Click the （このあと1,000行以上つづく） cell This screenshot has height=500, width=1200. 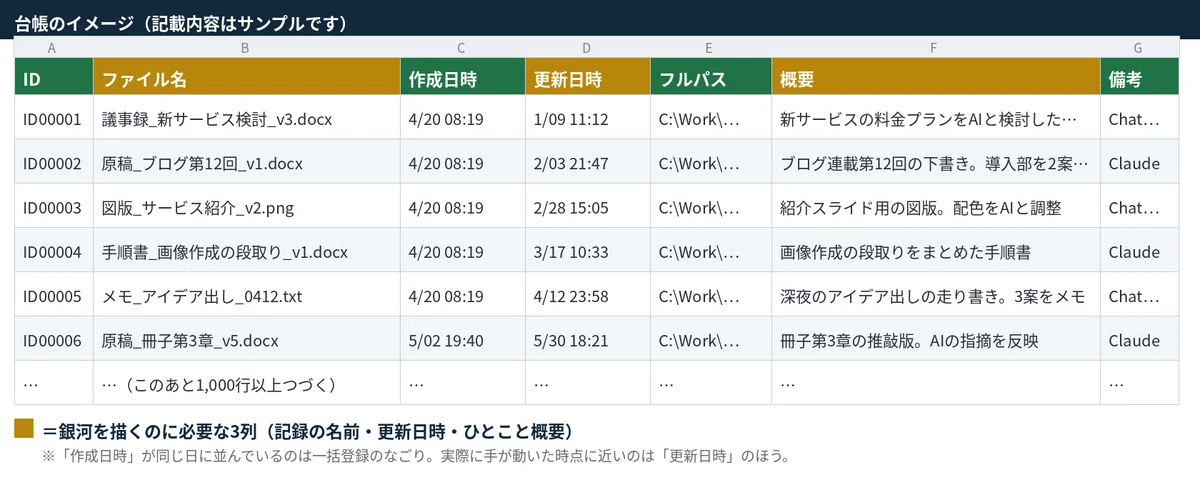point(247,383)
